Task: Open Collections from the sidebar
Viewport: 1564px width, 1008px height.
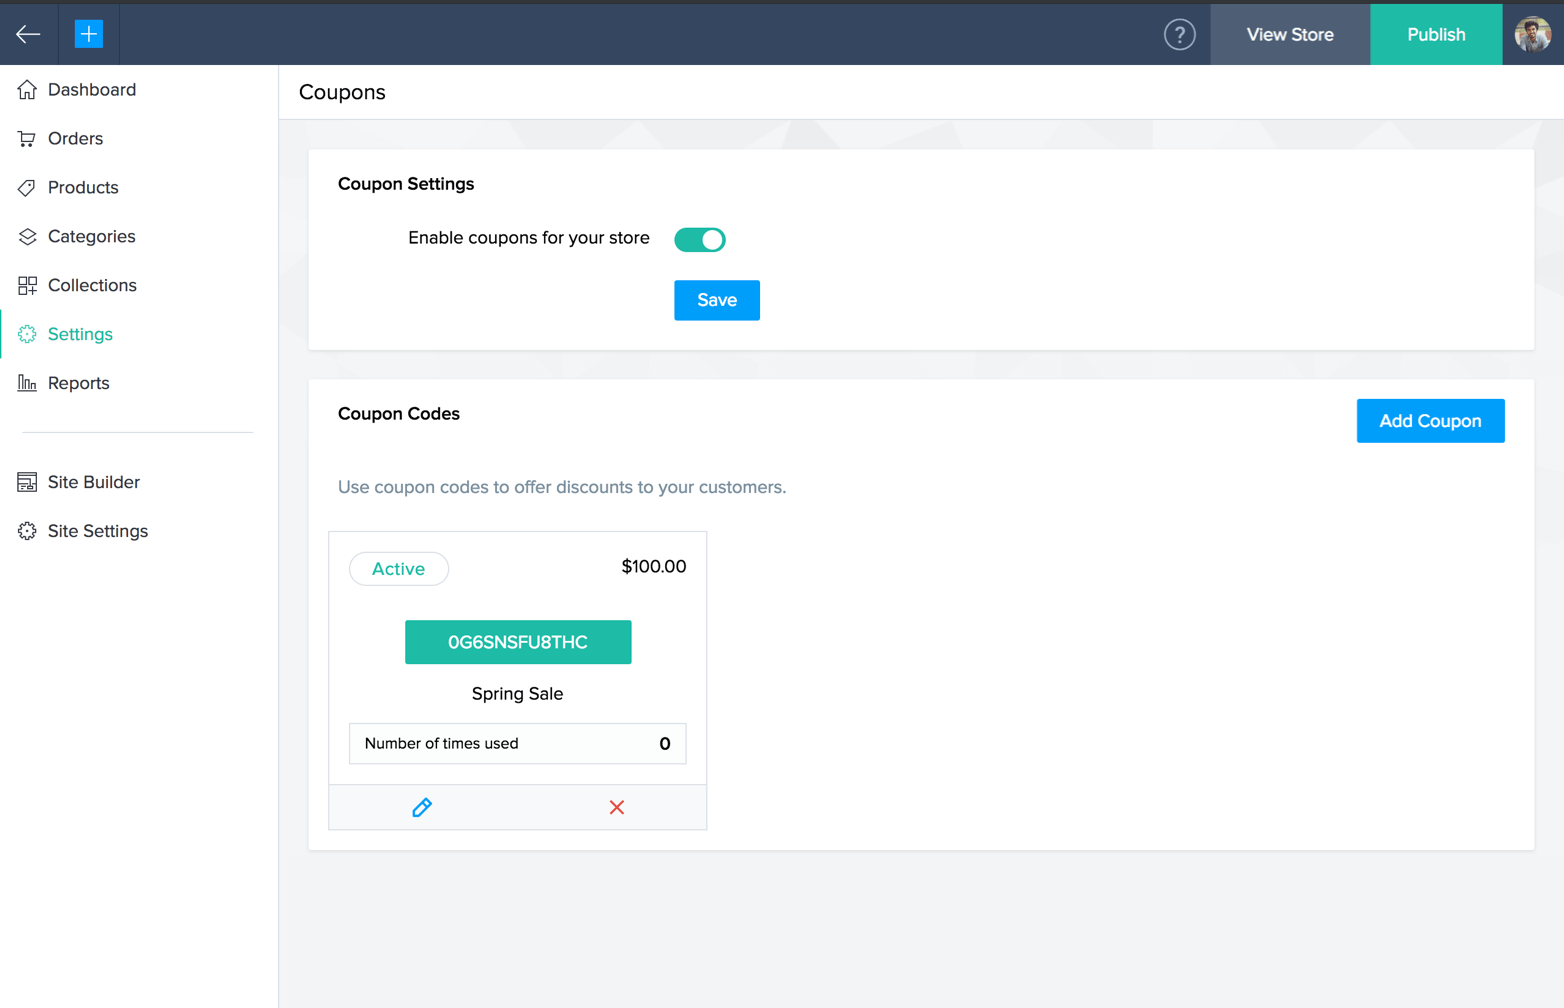Action: pos(92,286)
